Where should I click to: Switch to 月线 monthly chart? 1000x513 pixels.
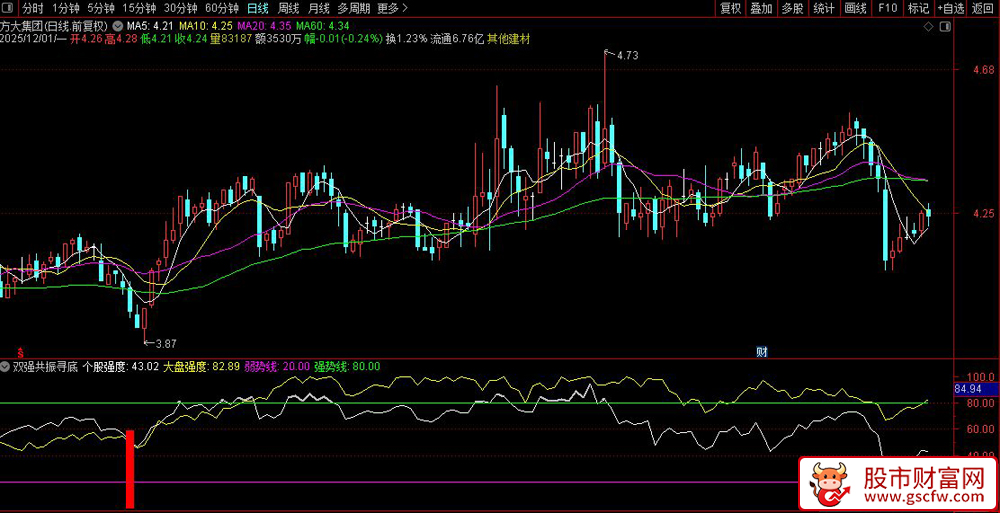[318, 8]
